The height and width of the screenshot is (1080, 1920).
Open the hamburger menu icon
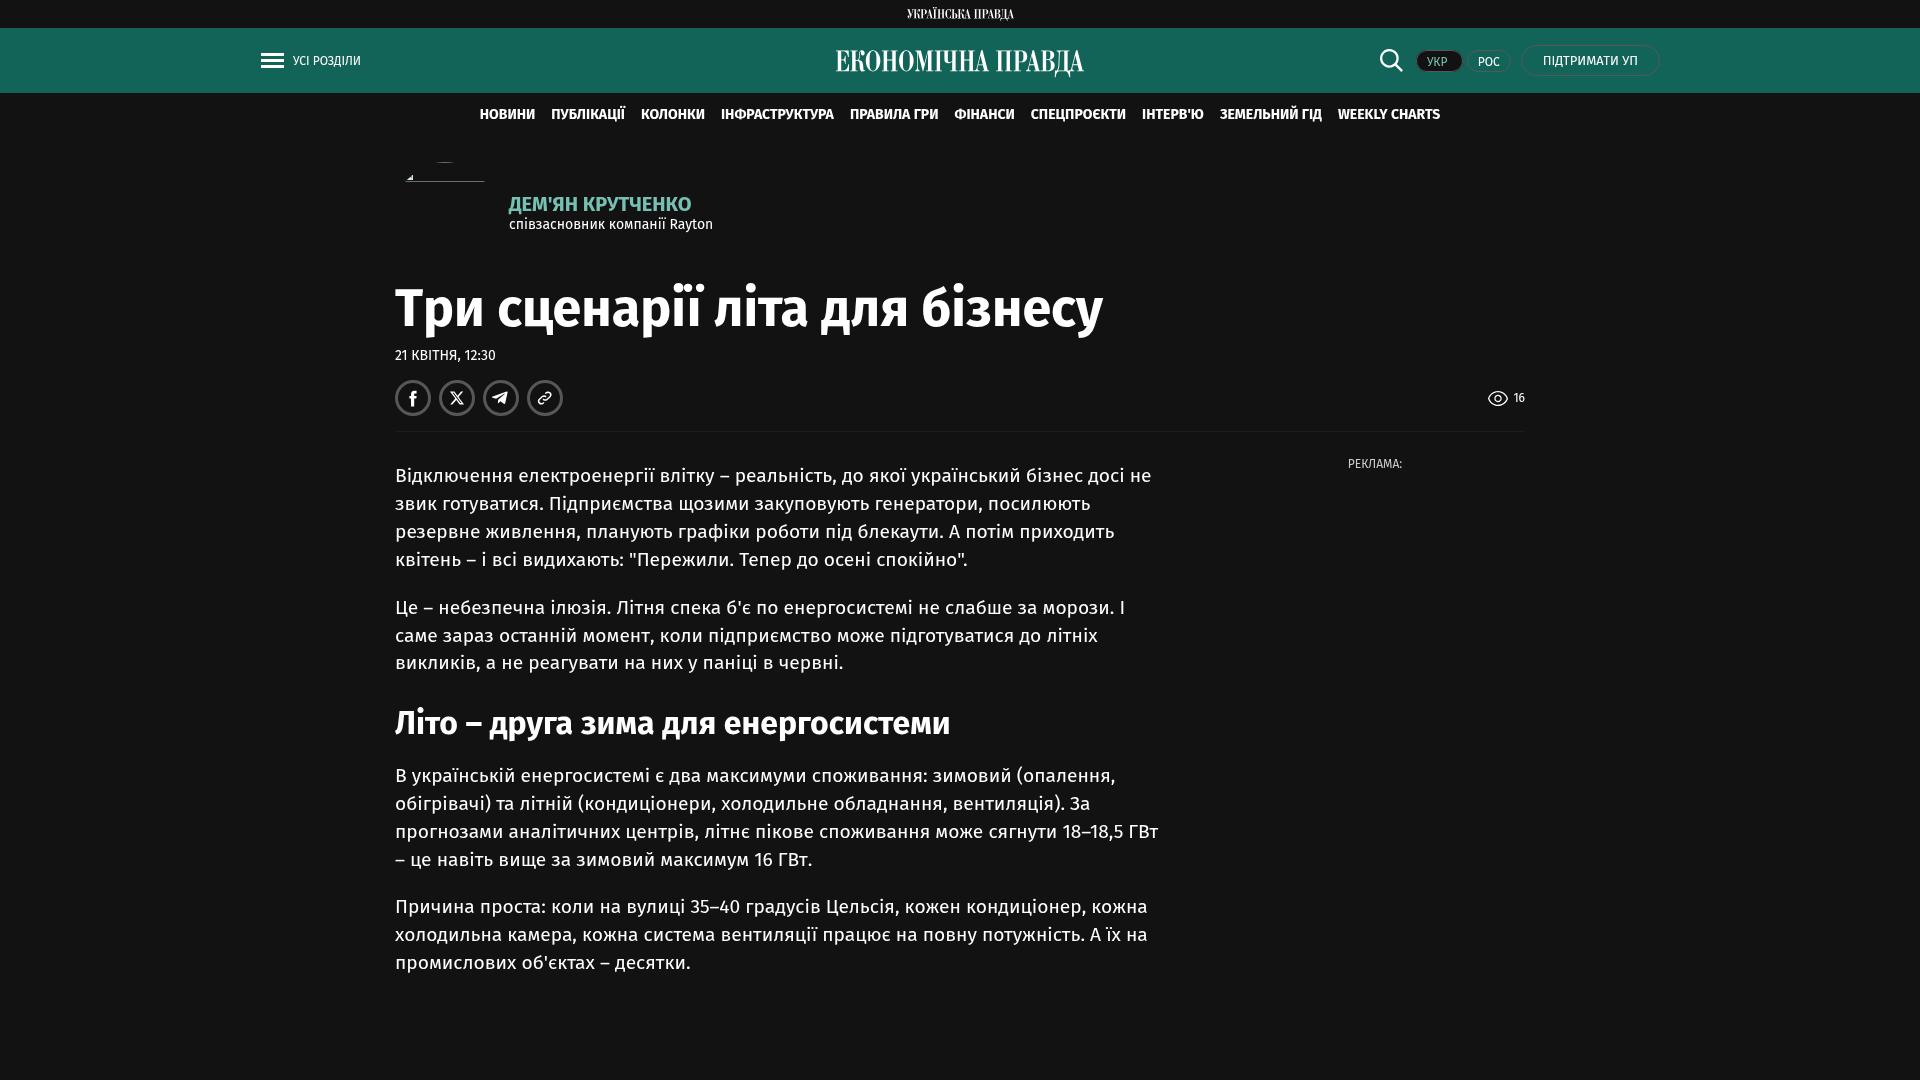272,61
